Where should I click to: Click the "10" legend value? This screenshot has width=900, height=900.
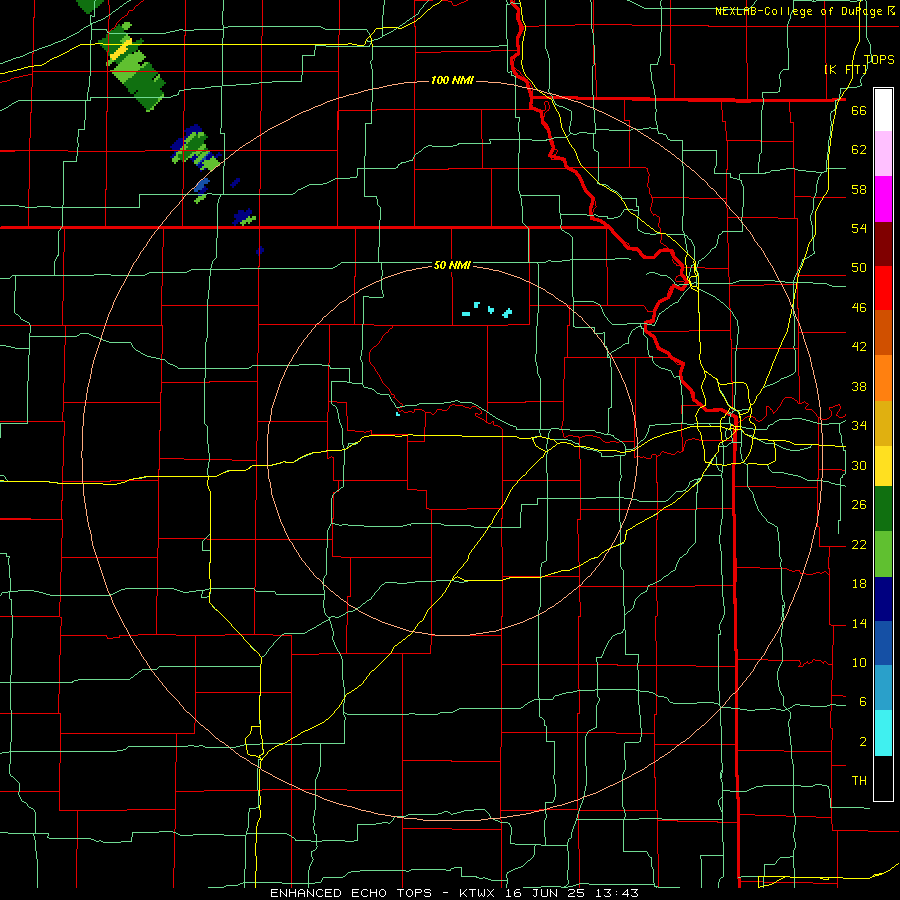(x=859, y=662)
